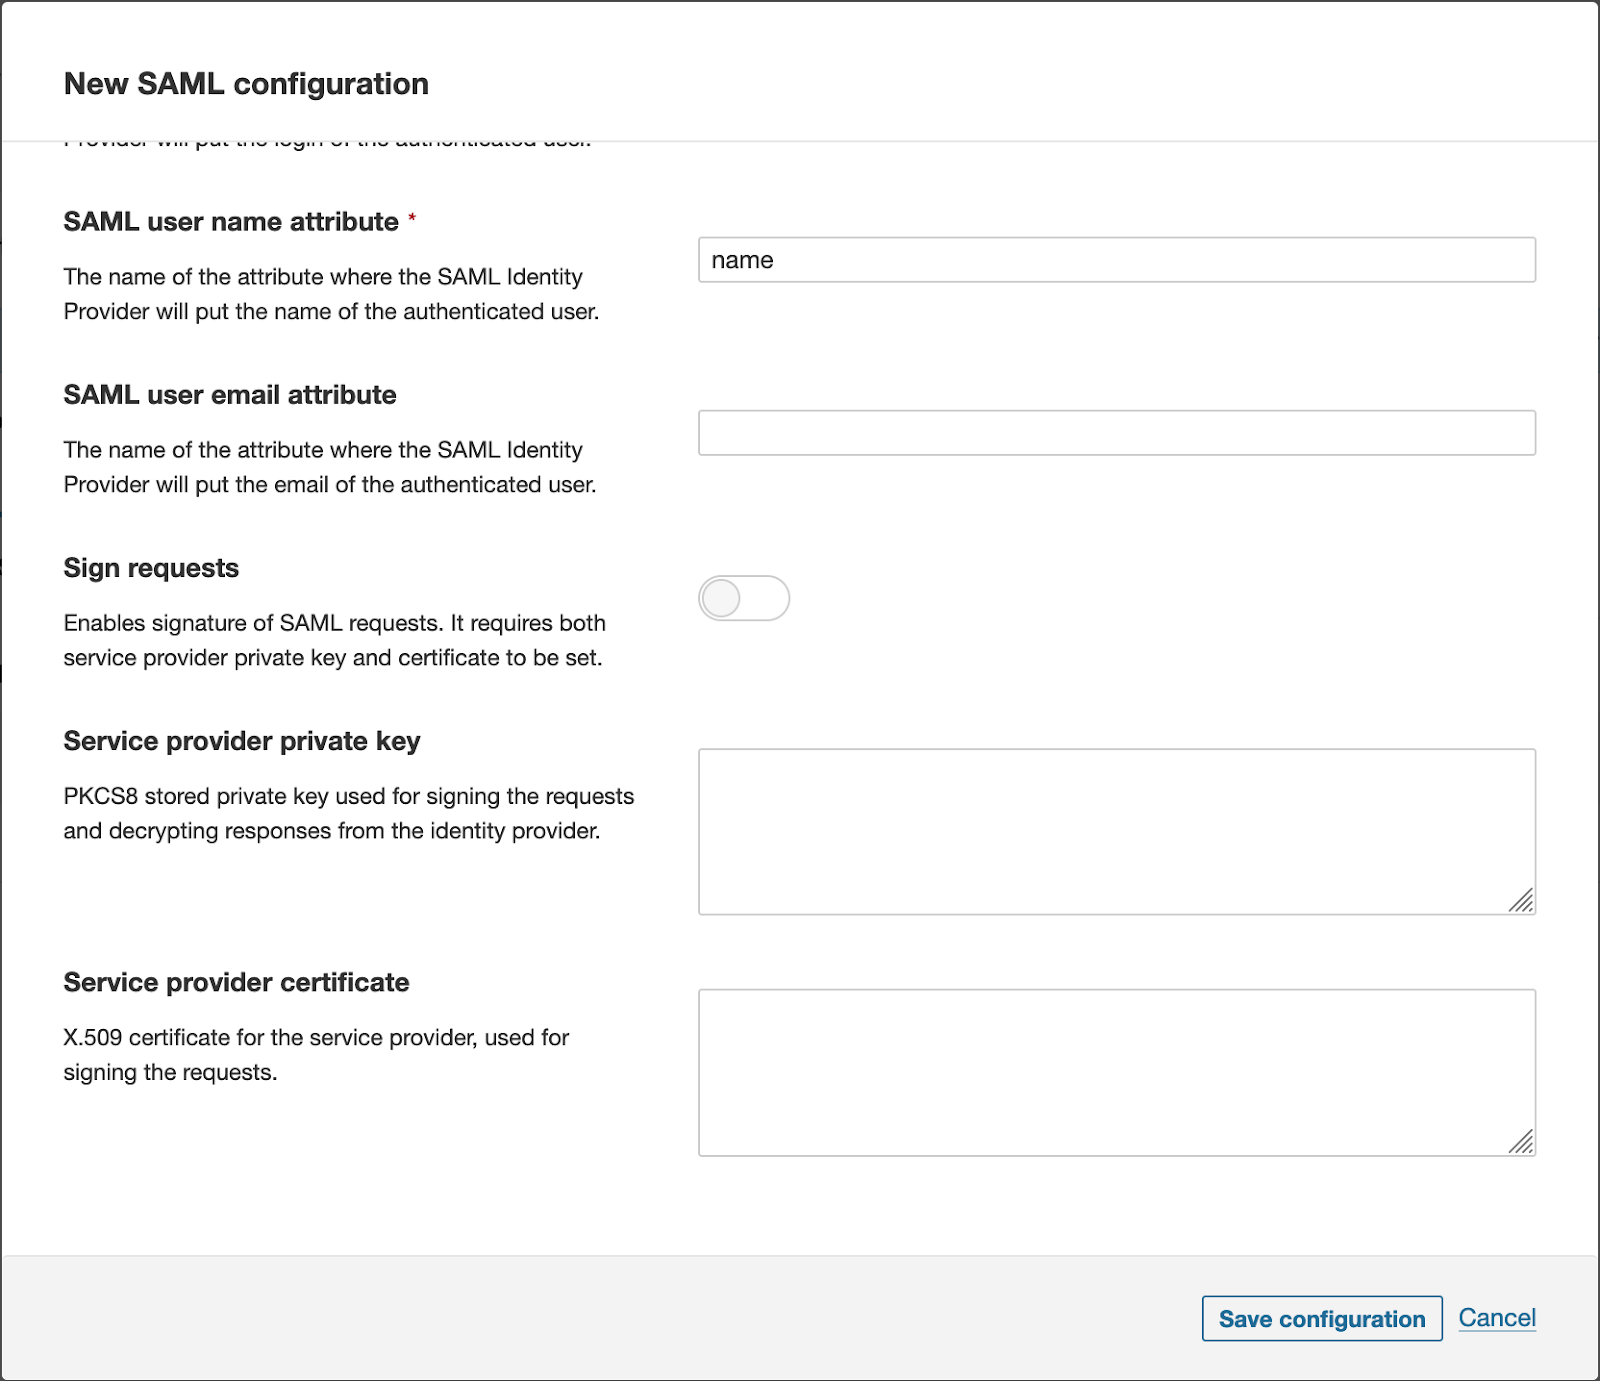Focus the SAML user email attribute input
Screen dimensions: 1600x1381
(1116, 433)
